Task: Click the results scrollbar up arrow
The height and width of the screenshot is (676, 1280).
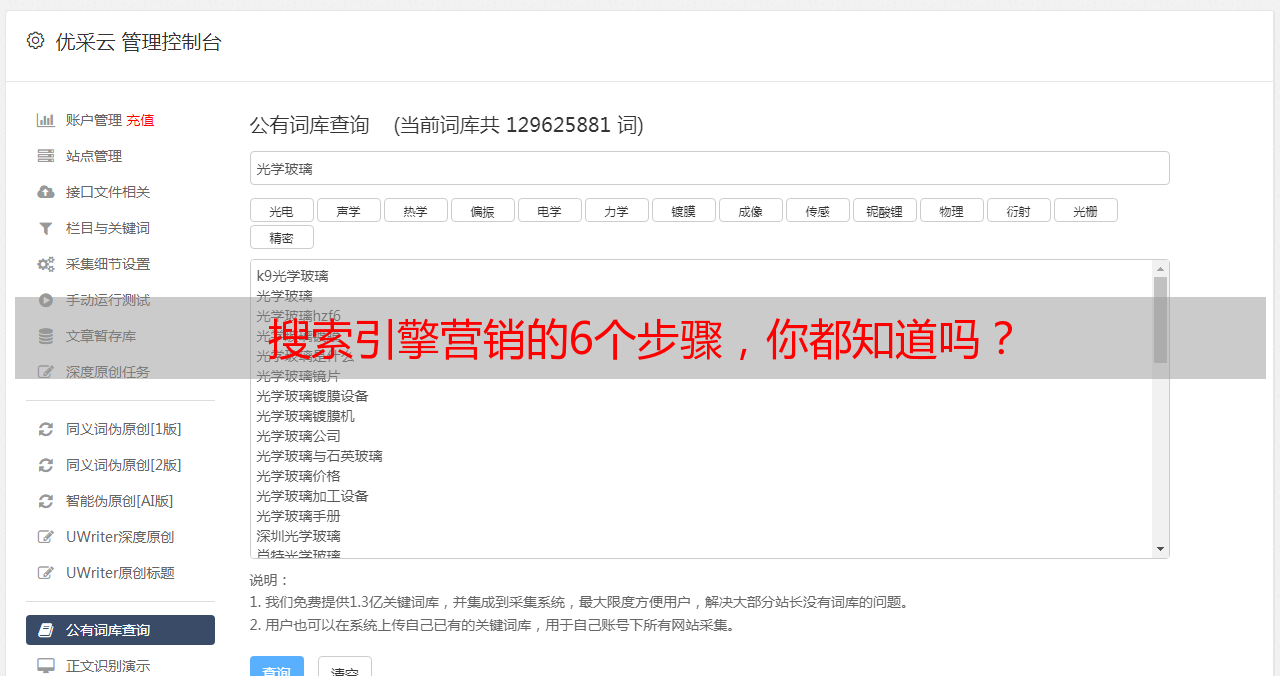Action: coord(1160,269)
